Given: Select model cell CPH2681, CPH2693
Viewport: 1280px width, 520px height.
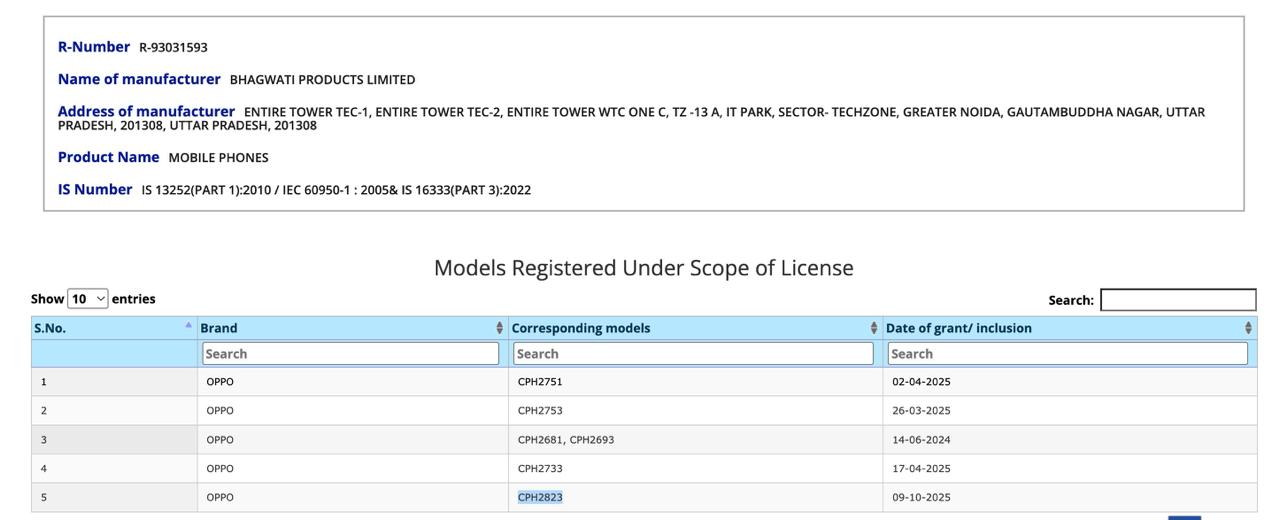Looking at the screenshot, I should [x=566, y=440].
